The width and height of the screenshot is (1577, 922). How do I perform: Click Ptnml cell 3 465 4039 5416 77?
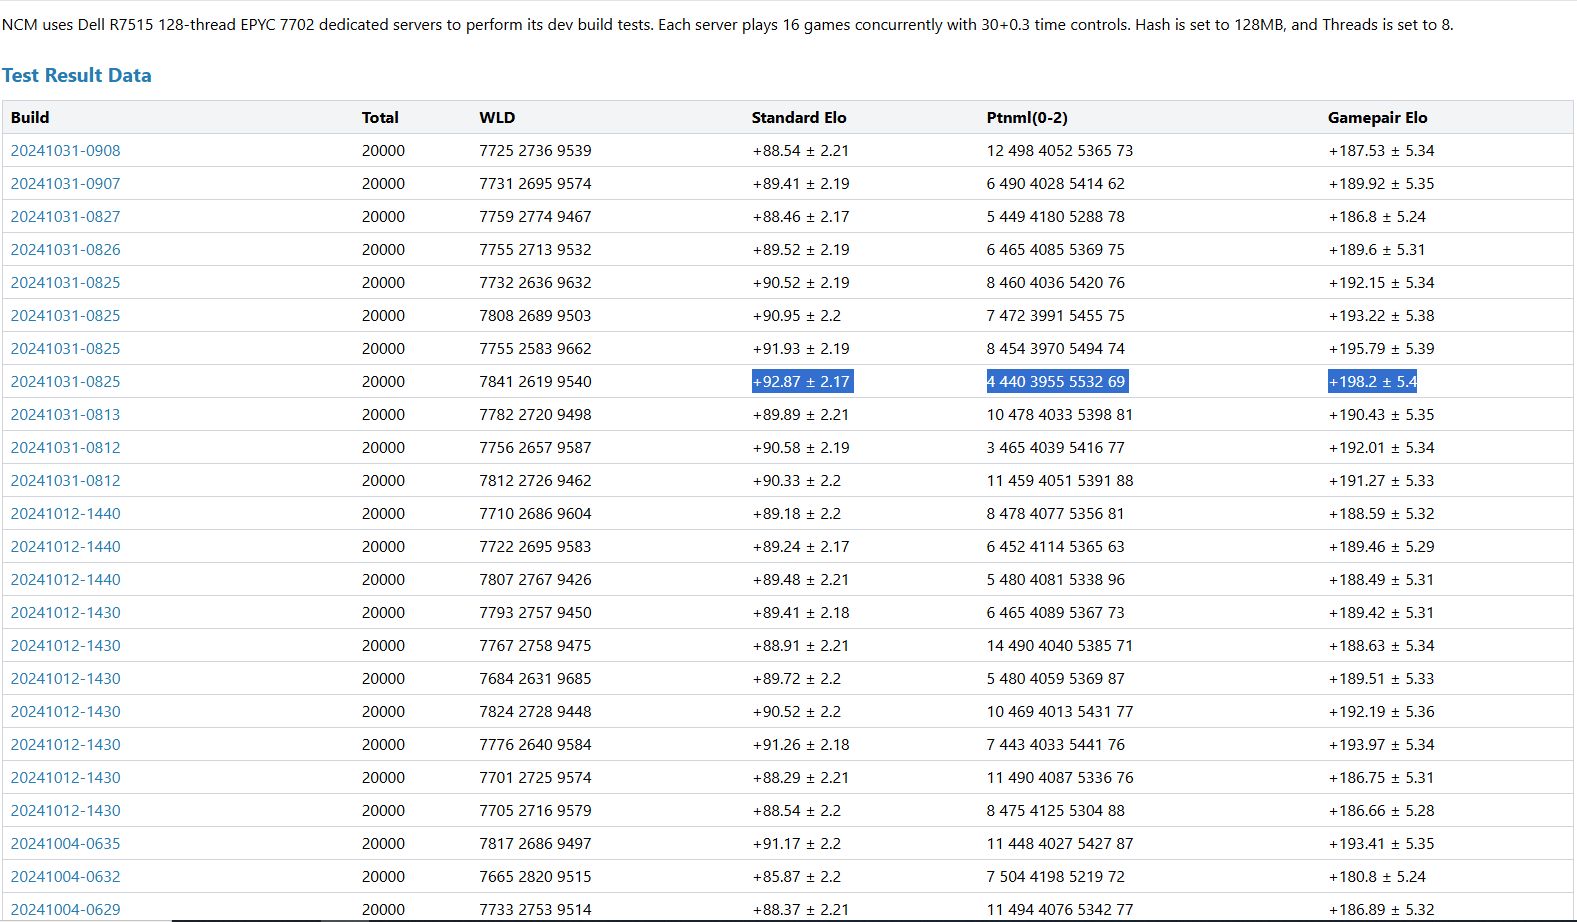1055,447
